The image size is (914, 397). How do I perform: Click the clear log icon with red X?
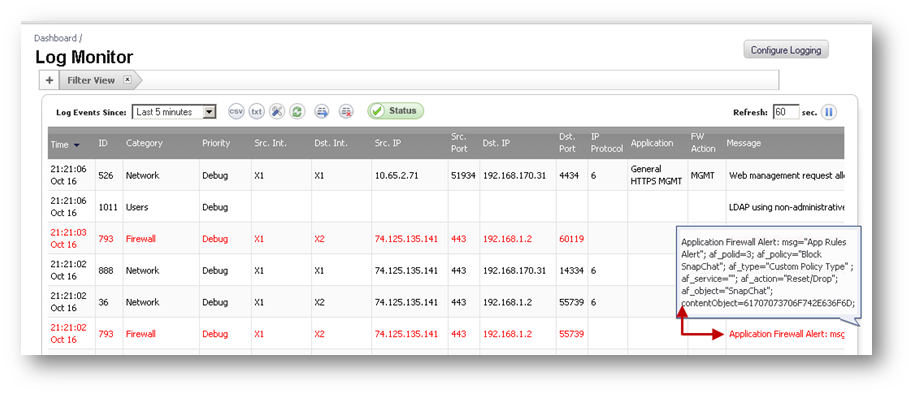tap(346, 111)
